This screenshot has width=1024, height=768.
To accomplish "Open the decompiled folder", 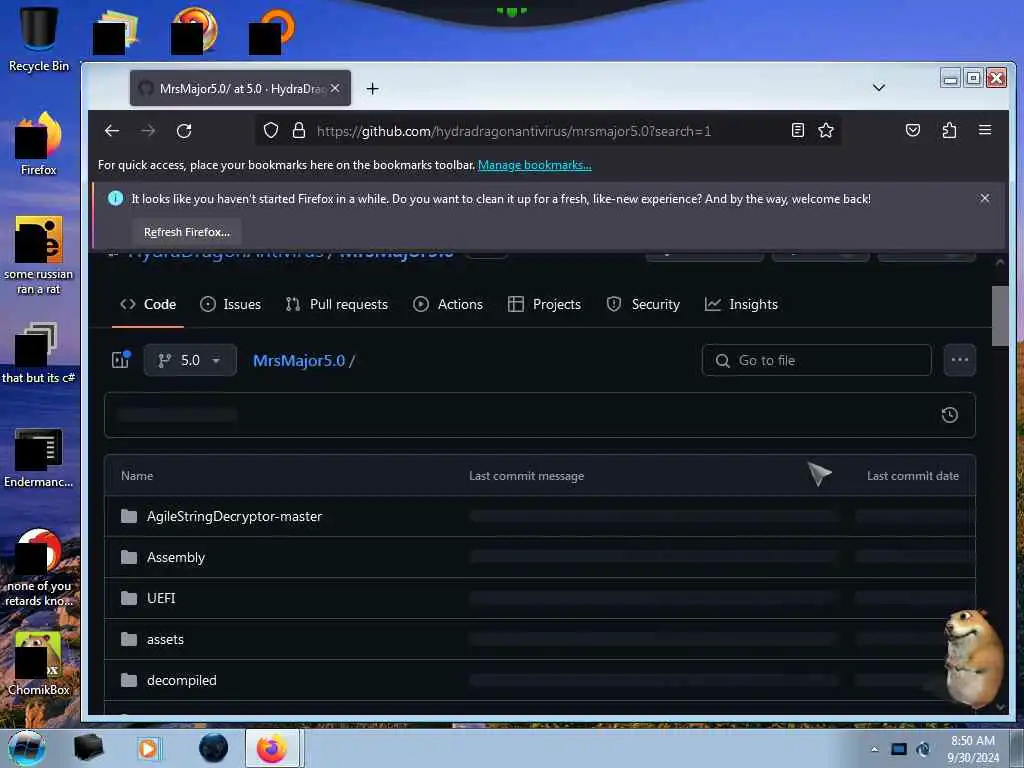I will 182,680.
